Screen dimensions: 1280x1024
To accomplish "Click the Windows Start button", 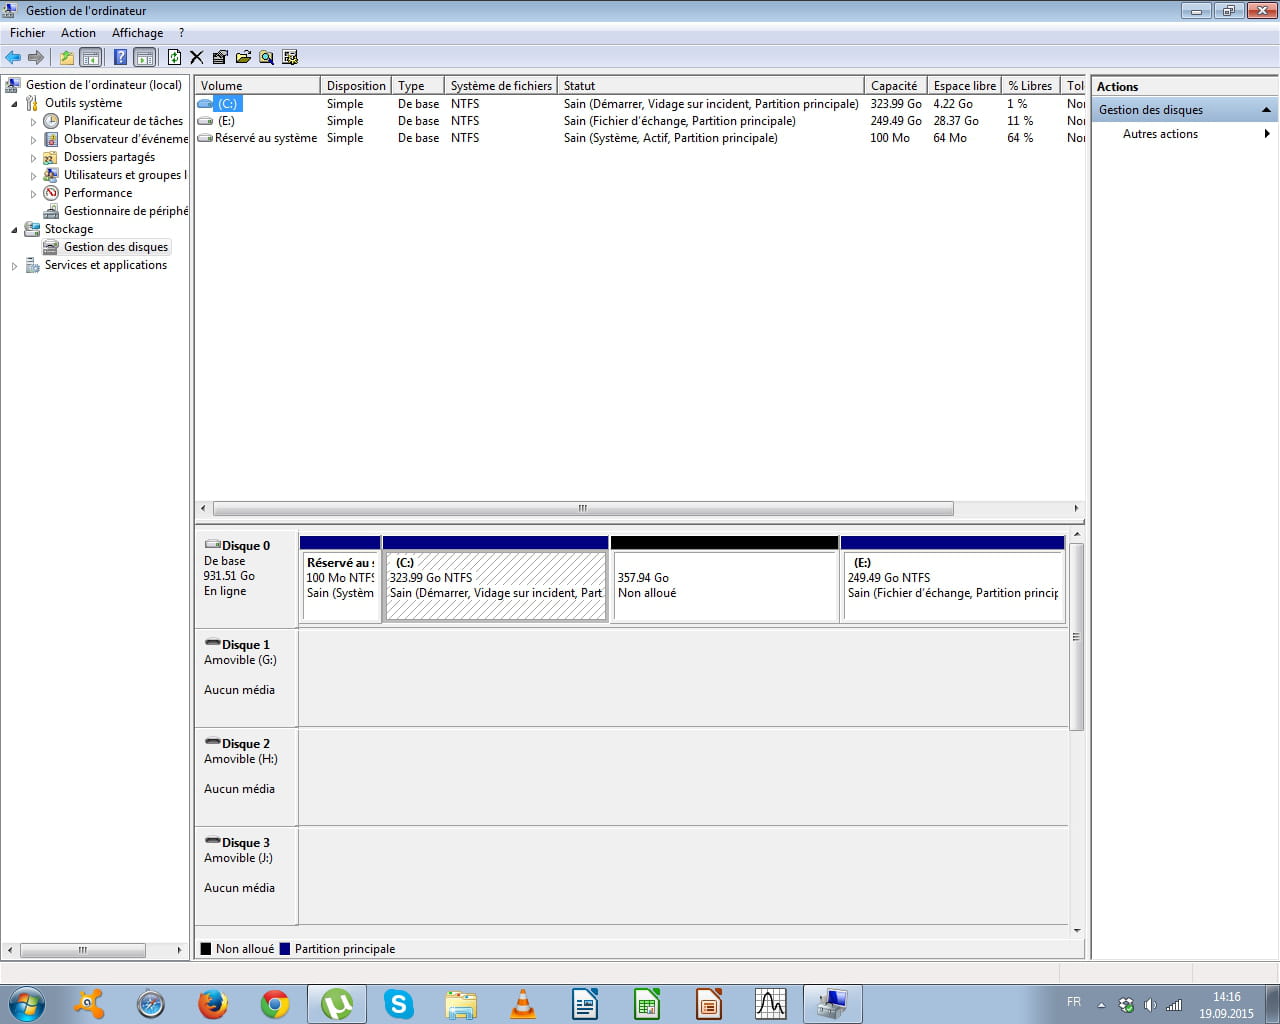I will point(27,1004).
